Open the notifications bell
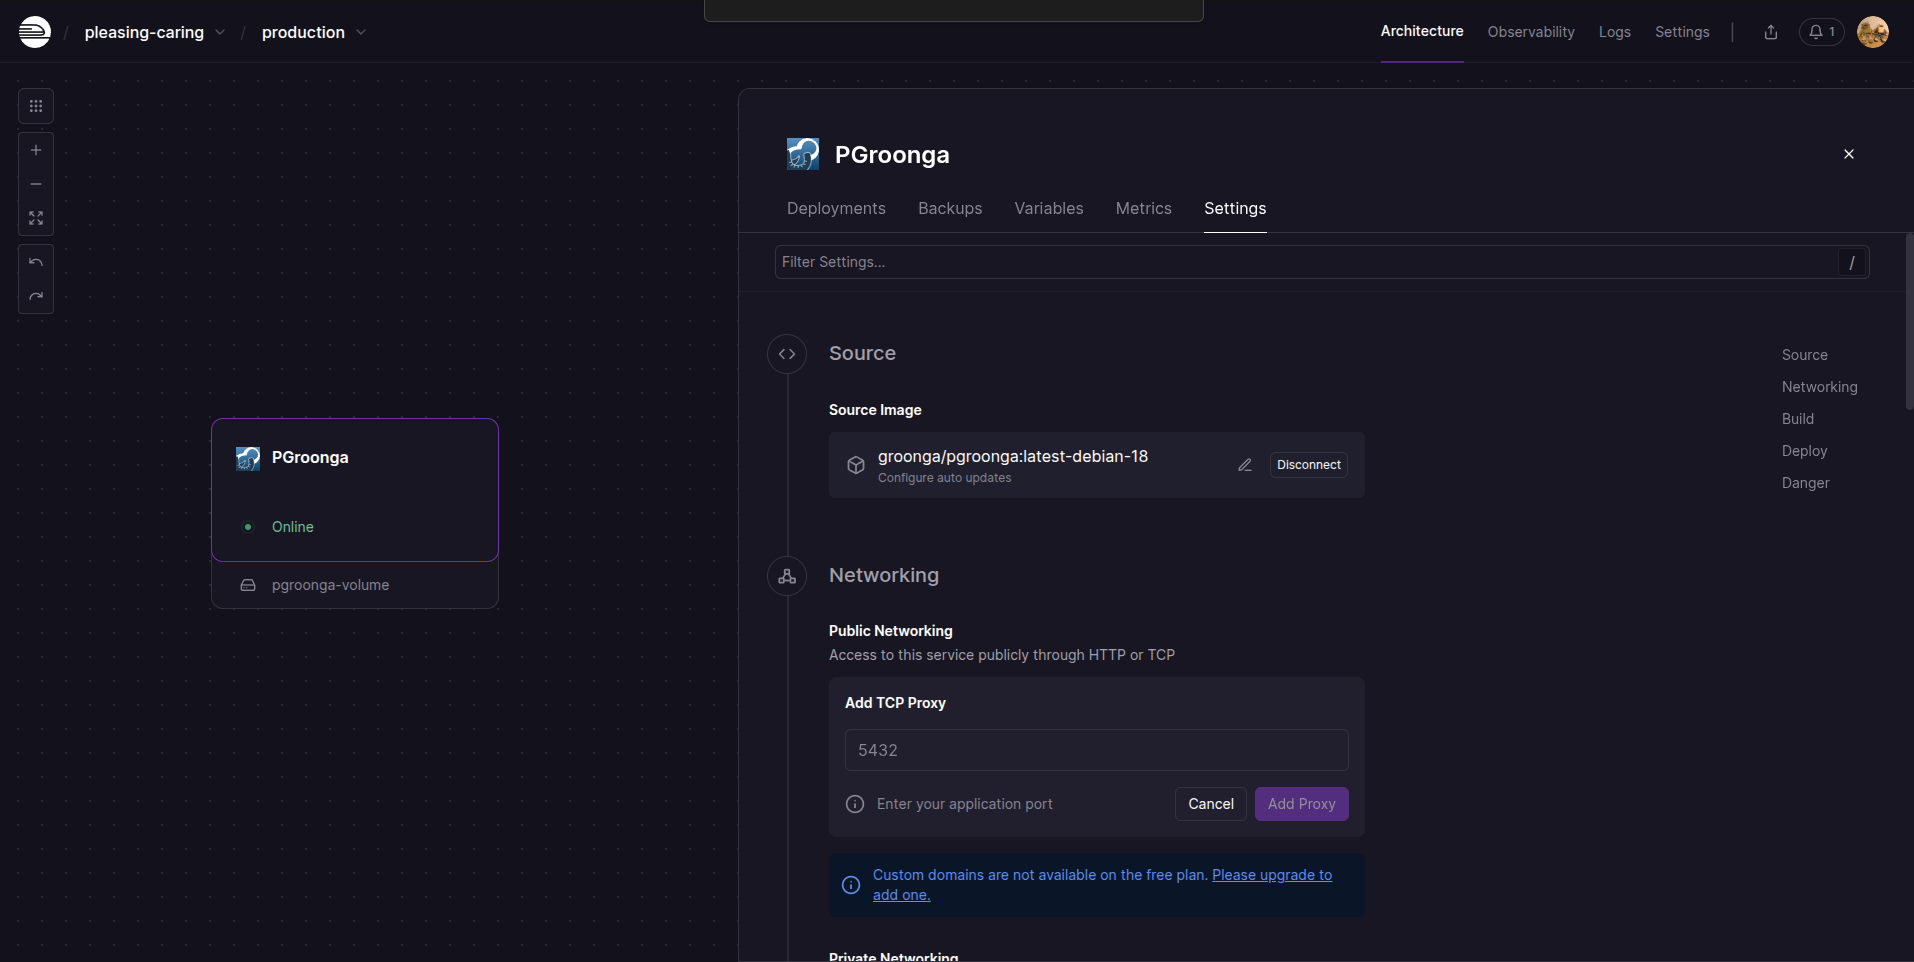The width and height of the screenshot is (1914, 962). pos(1821,32)
